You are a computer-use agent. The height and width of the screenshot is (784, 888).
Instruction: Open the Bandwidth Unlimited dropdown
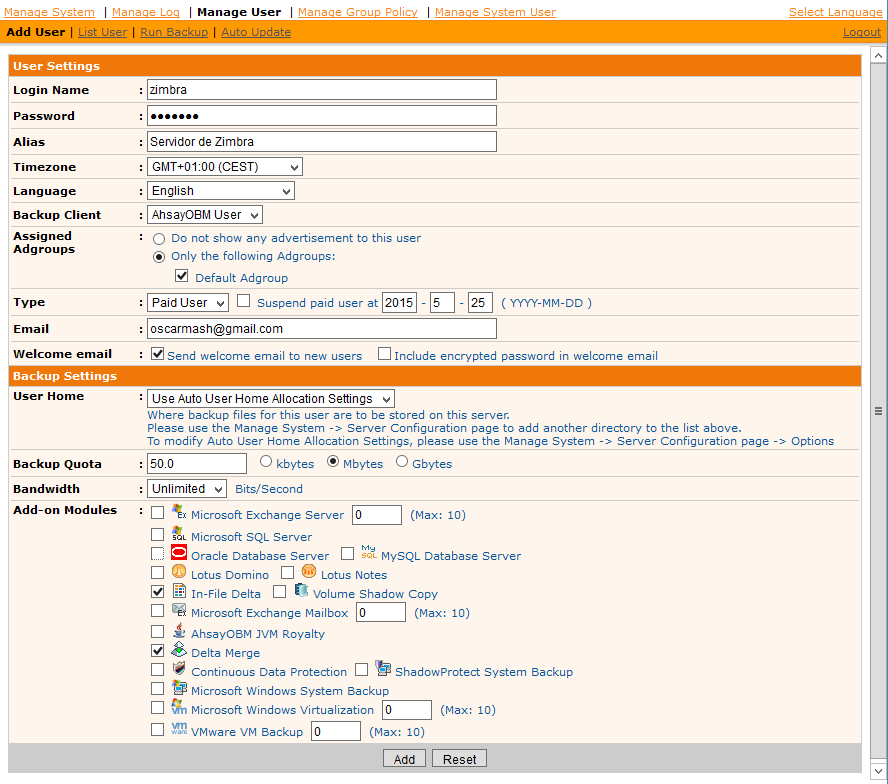(187, 489)
